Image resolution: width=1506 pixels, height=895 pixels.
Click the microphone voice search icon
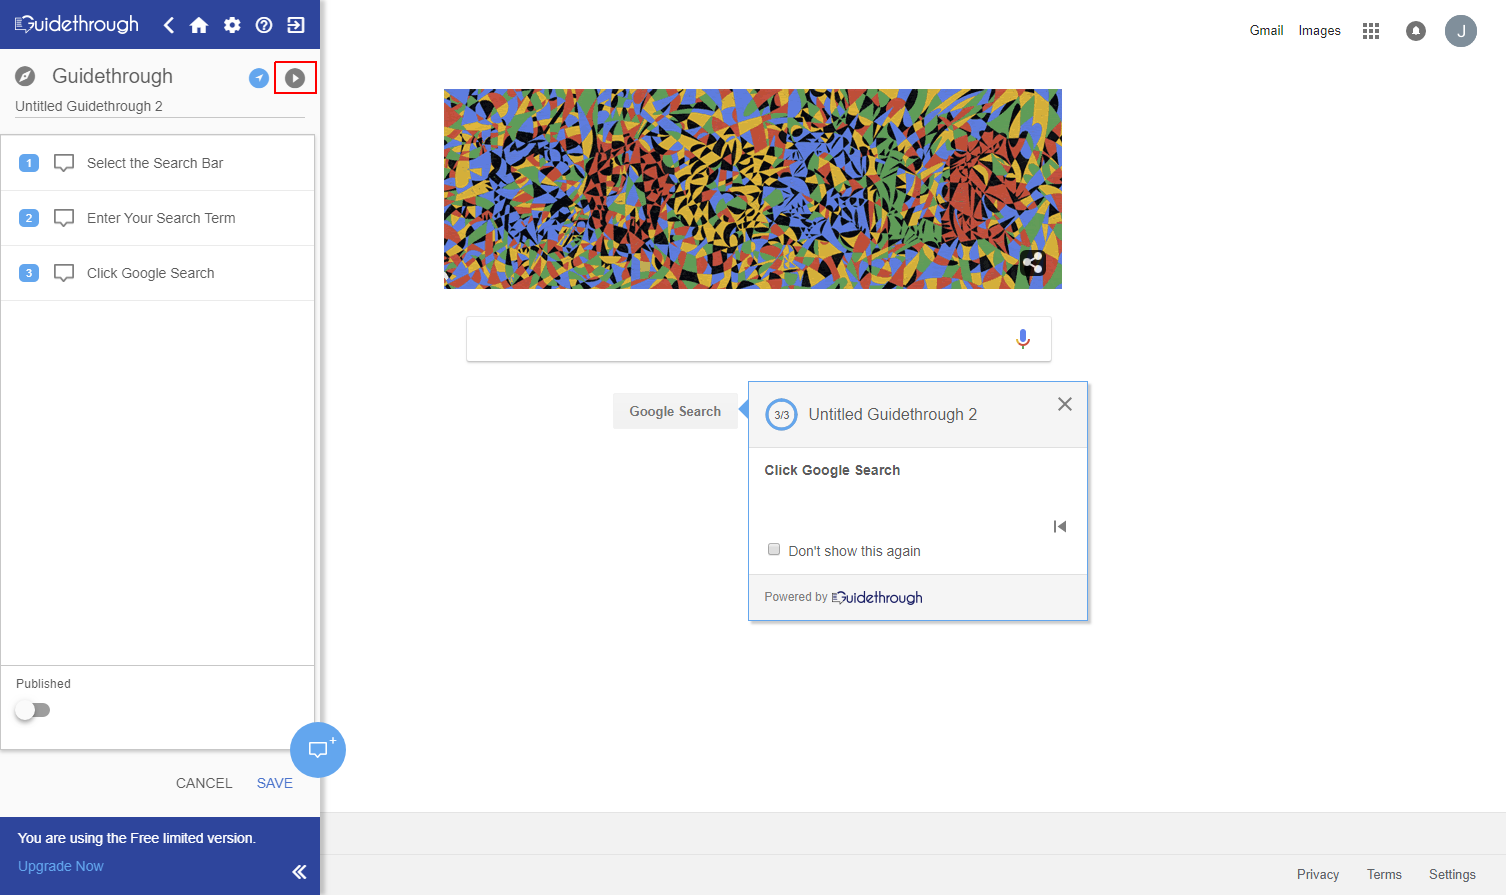point(1023,339)
